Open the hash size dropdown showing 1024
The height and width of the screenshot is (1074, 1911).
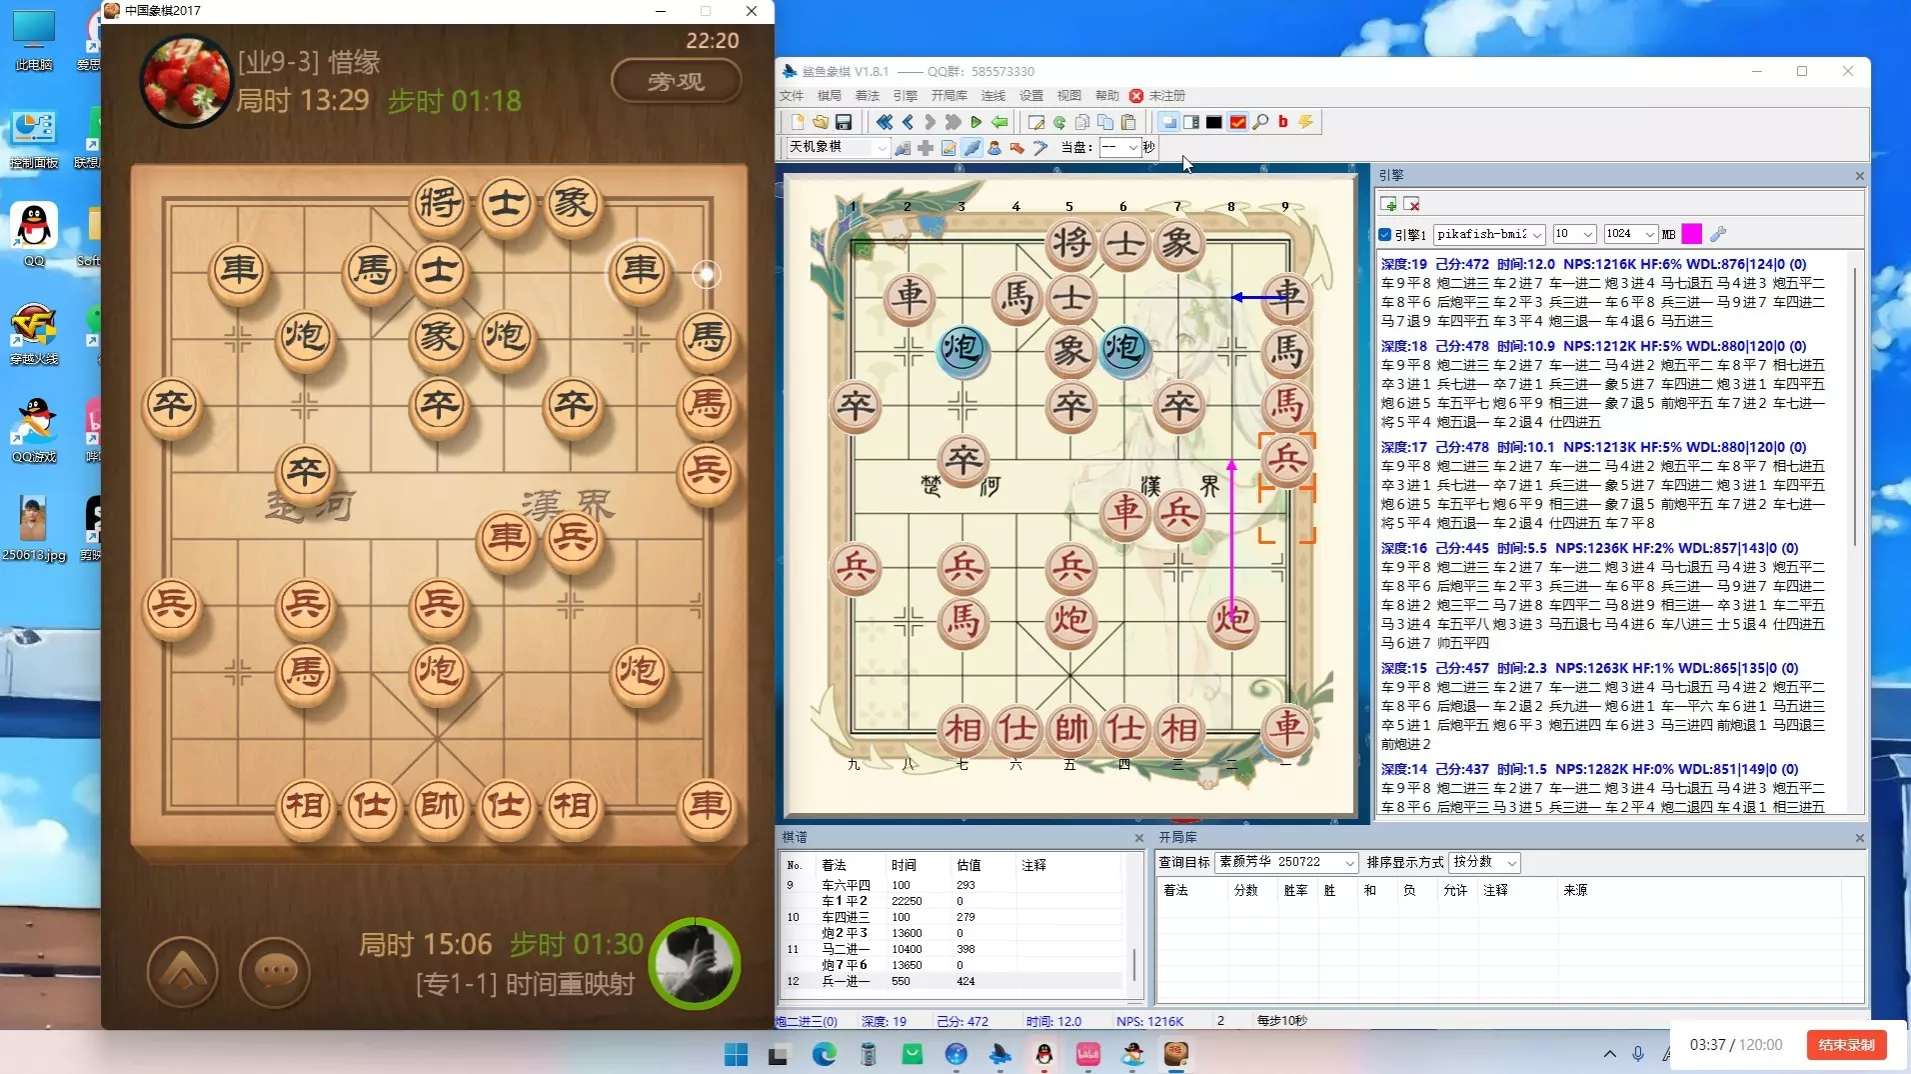(x=1630, y=234)
